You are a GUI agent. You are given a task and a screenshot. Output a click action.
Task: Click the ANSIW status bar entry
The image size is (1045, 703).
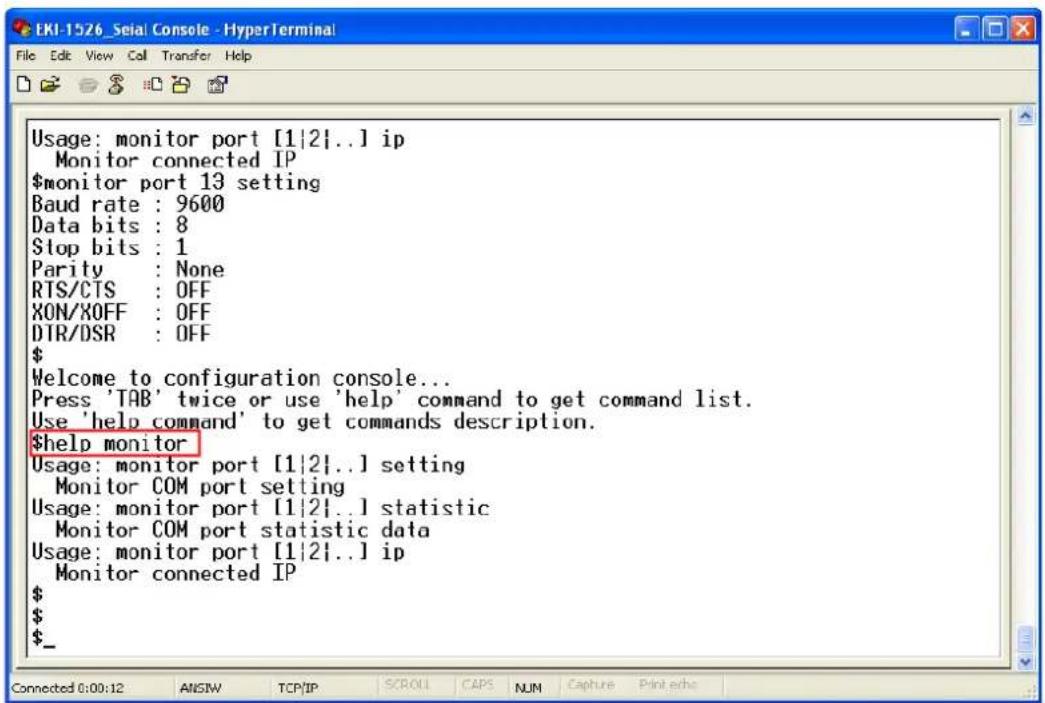click(200, 688)
